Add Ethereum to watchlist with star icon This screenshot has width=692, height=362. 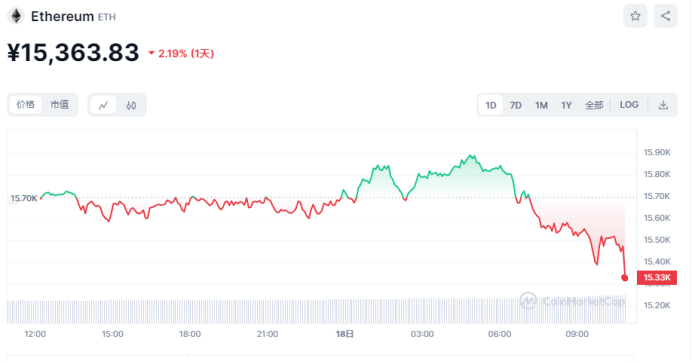pyautogui.click(x=635, y=16)
